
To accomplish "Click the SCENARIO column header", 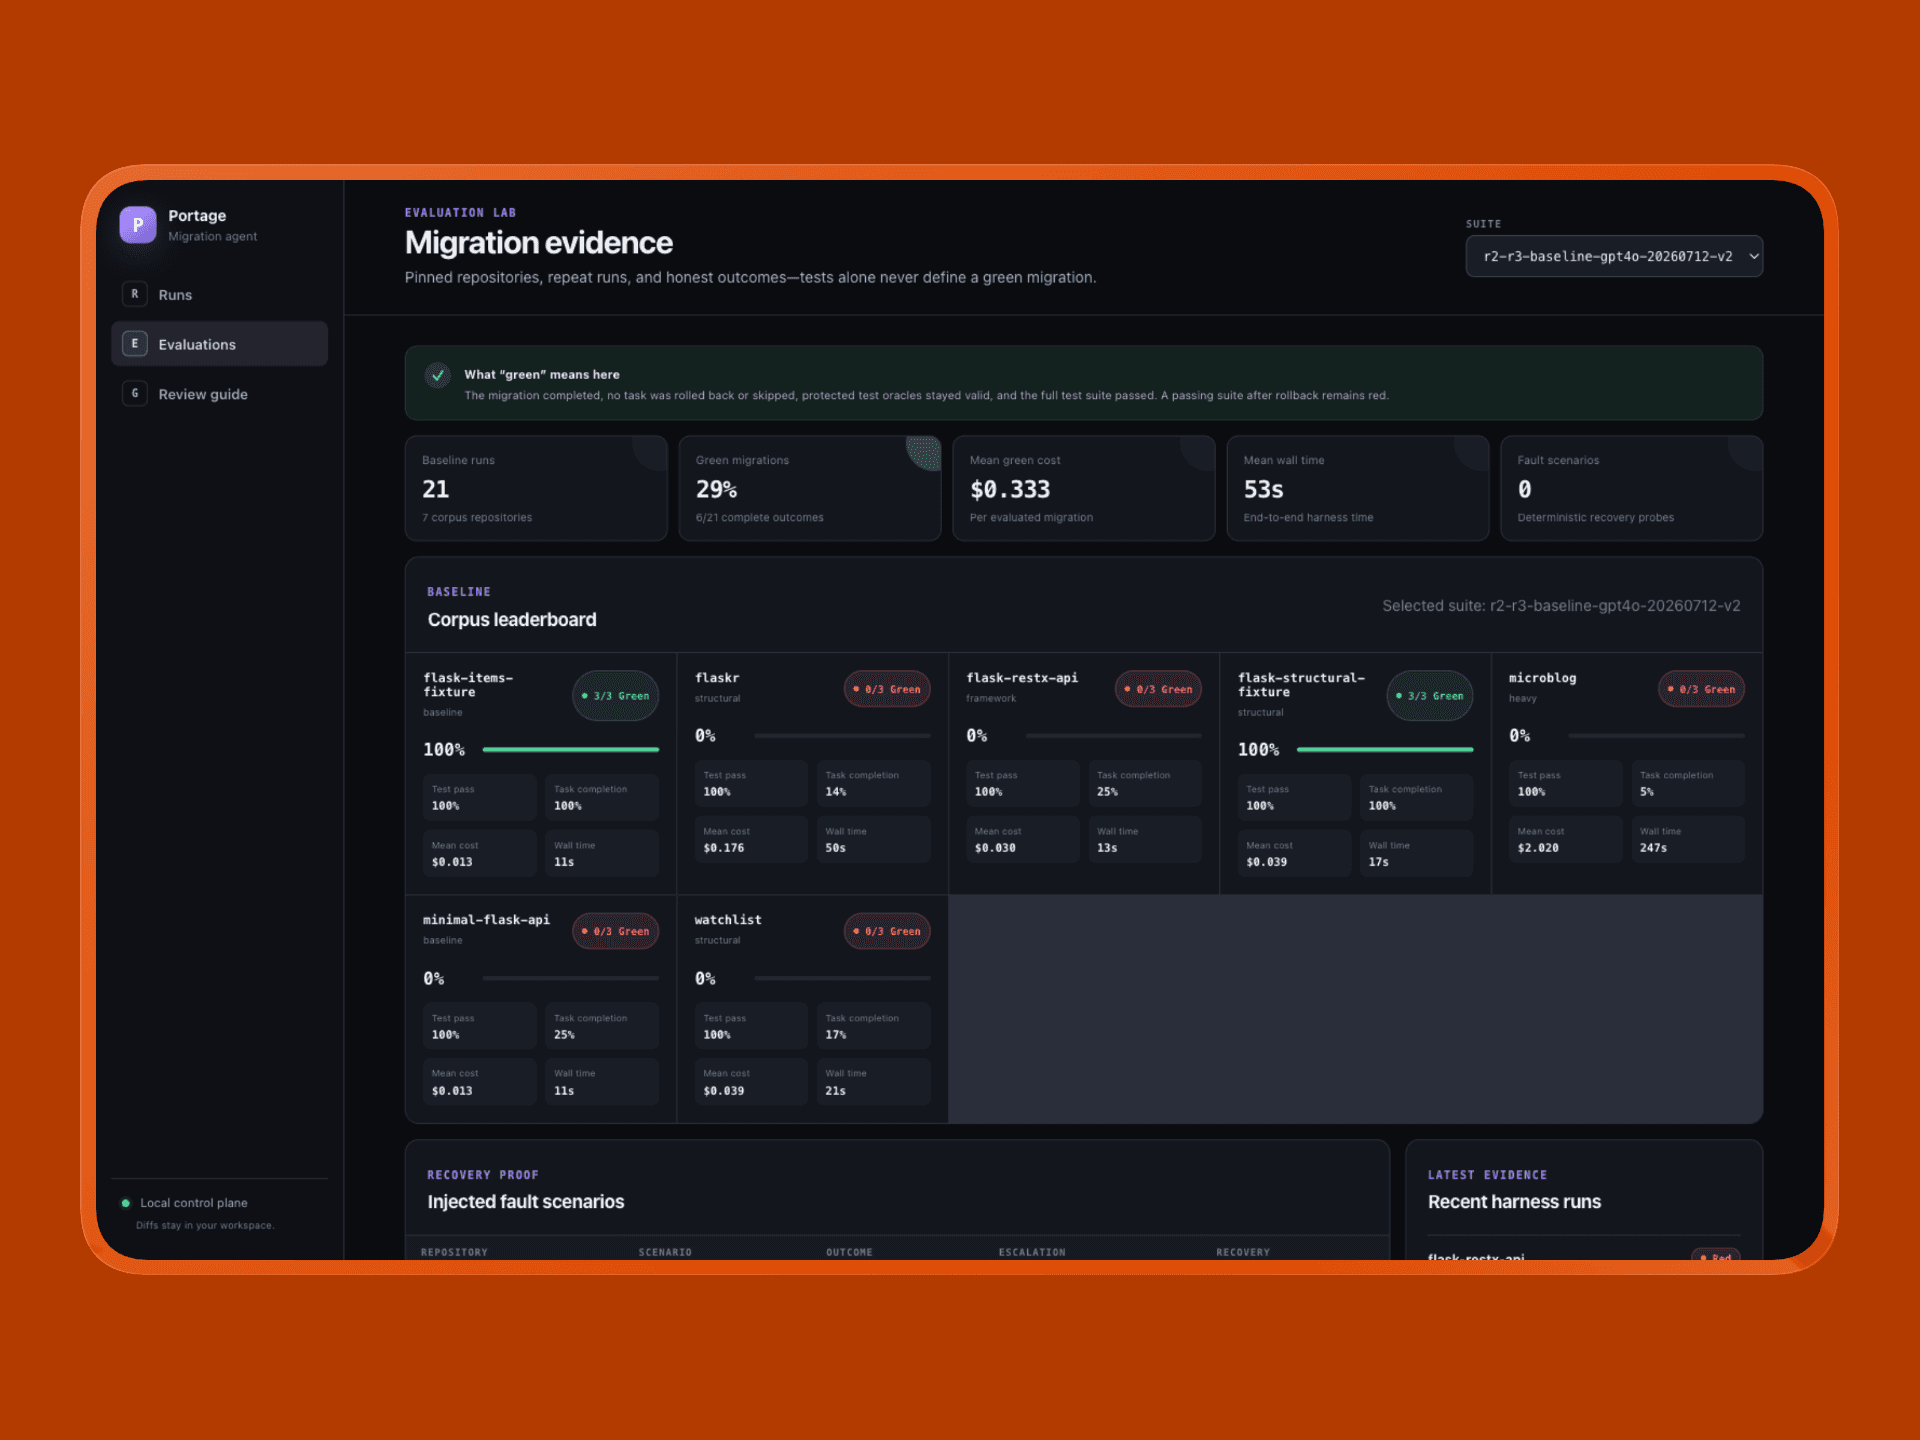I will tap(665, 1252).
